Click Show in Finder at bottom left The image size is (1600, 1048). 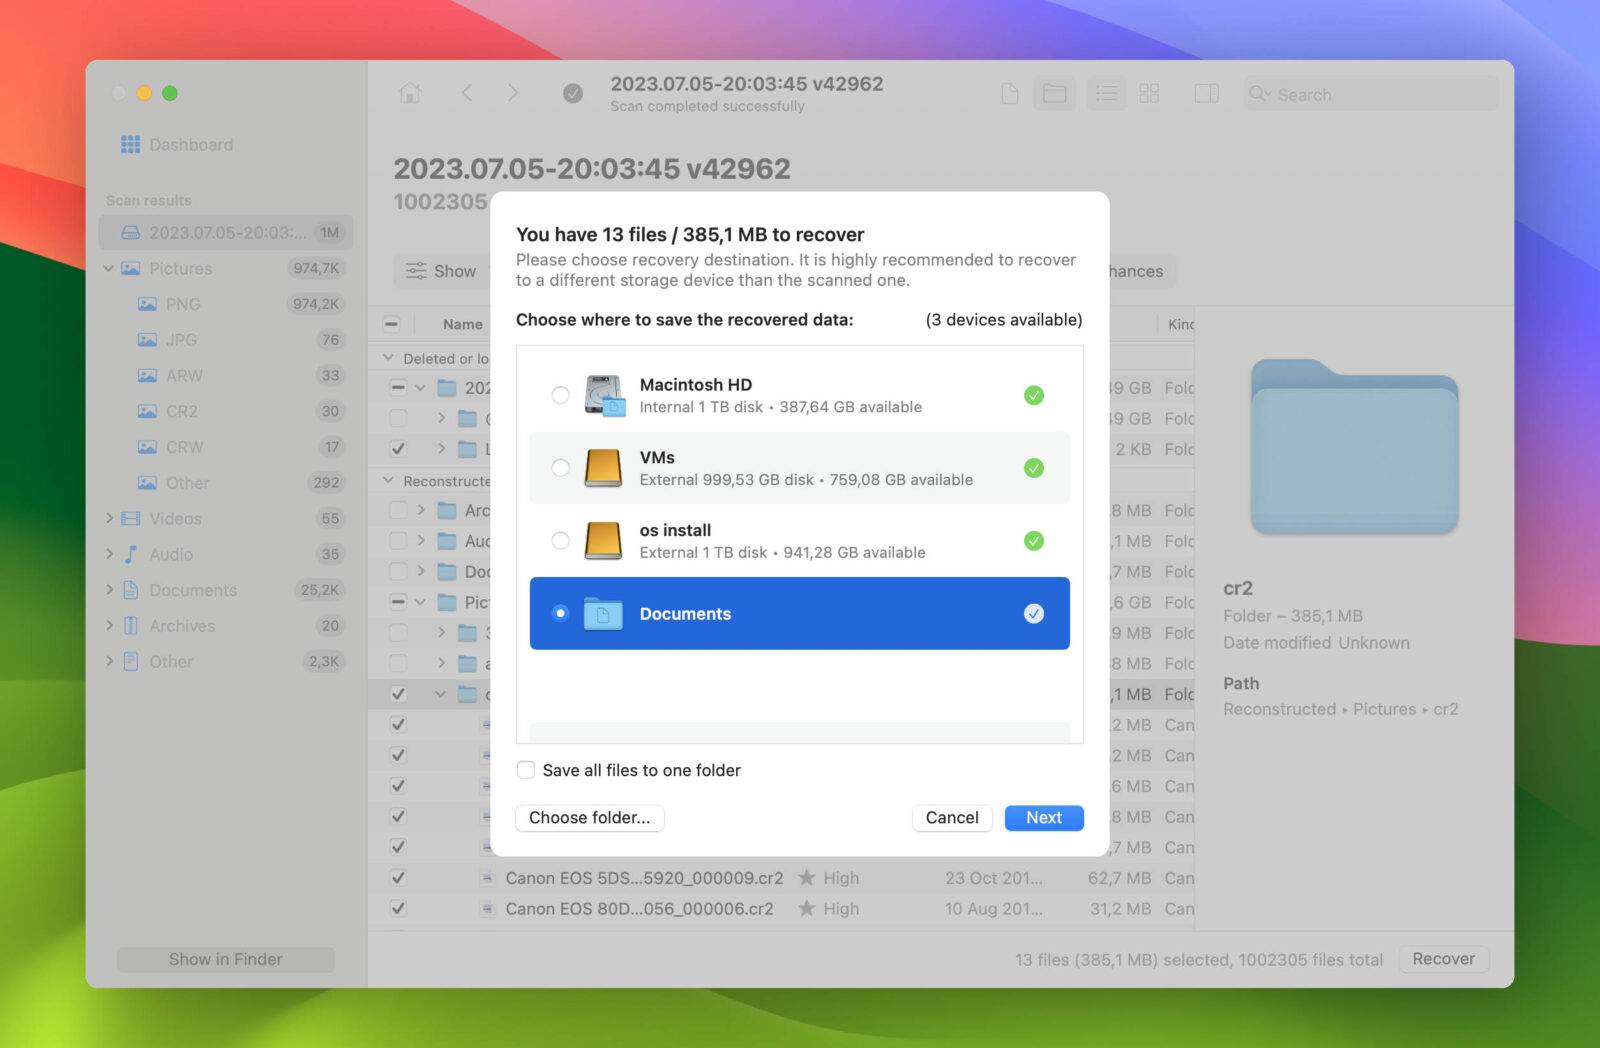225,958
